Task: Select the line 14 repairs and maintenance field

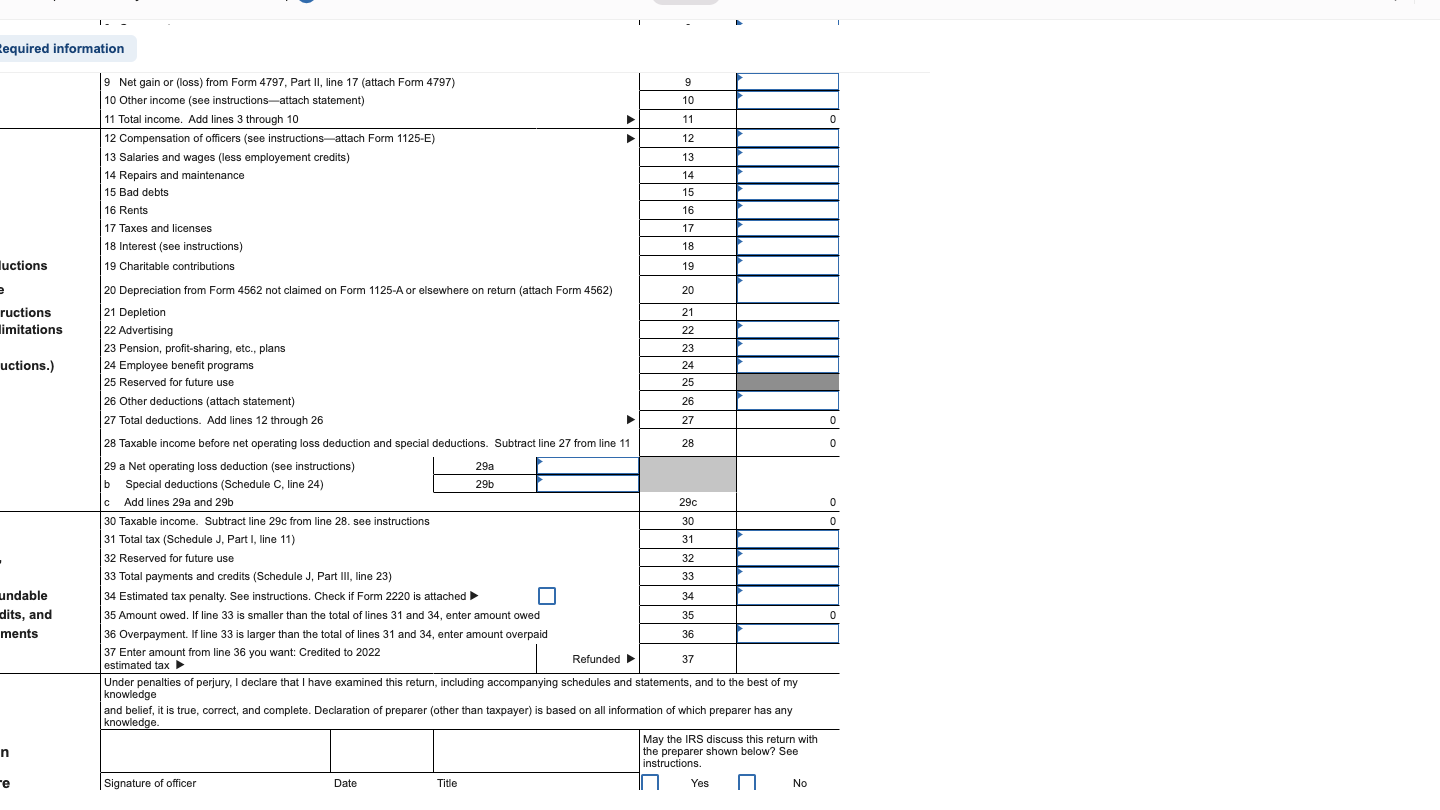Action: pos(788,175)
